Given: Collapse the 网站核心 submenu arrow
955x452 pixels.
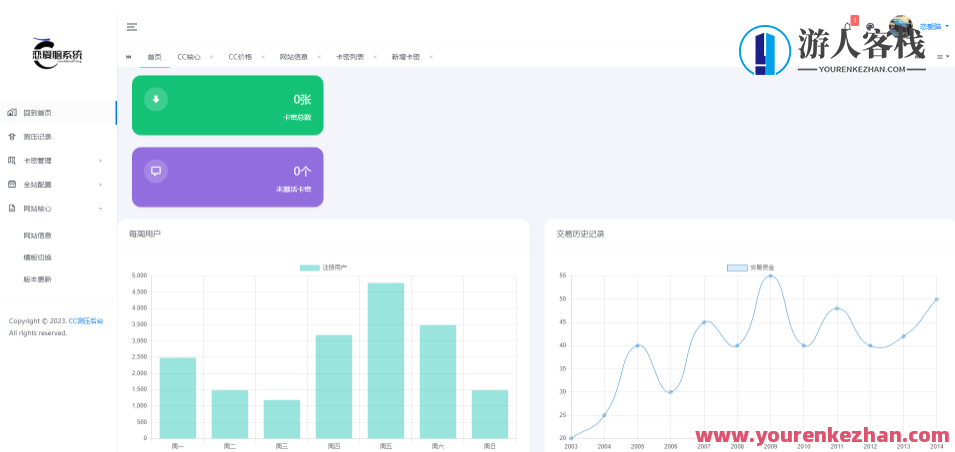Looking at the screenshot, I should 100,208.
